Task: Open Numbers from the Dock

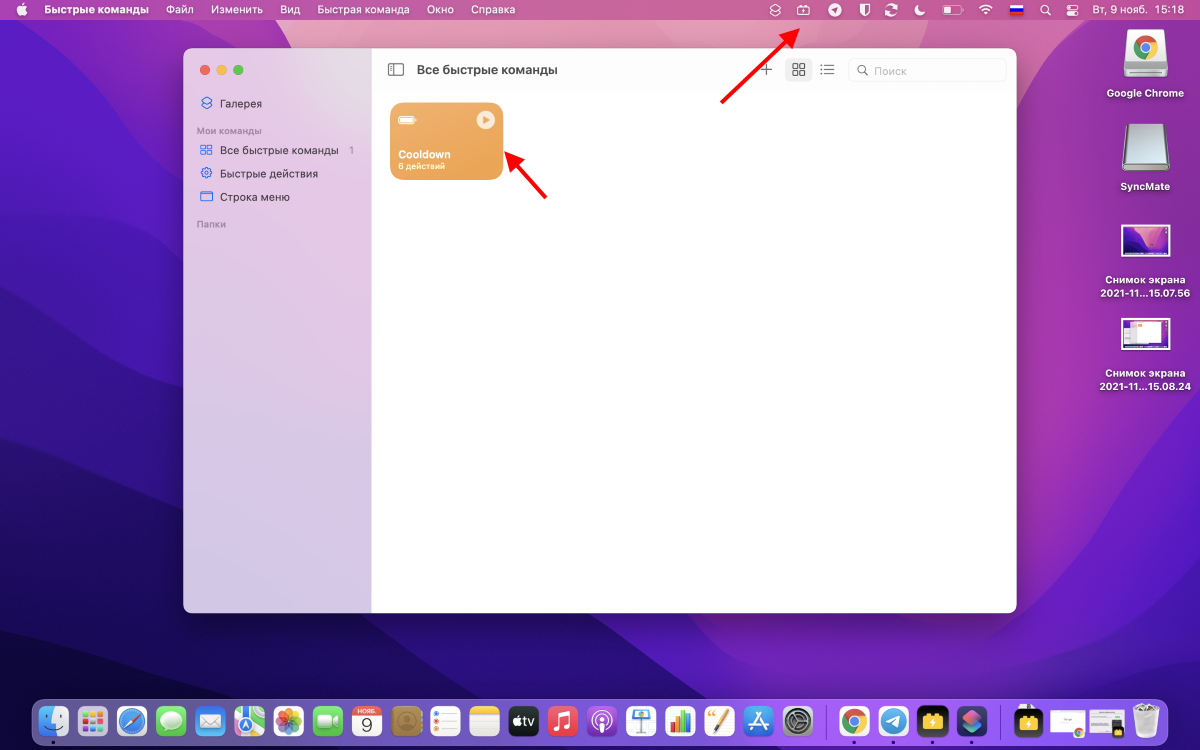Action: pos(680,720)
